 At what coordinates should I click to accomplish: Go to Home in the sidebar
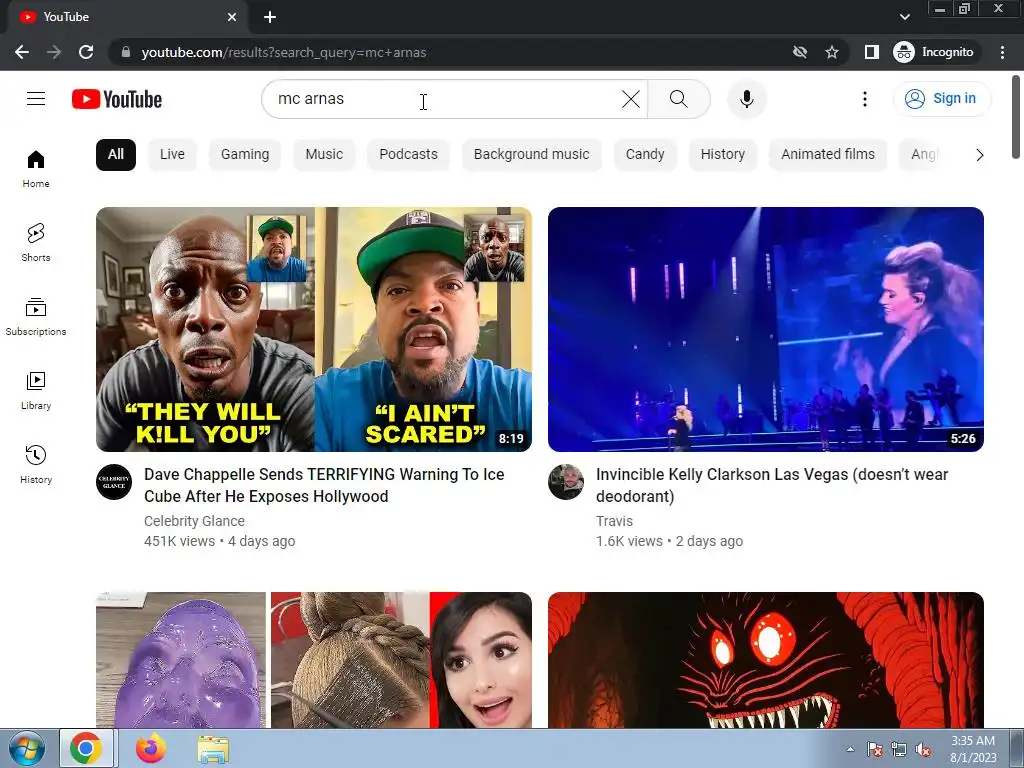pyautogui.click(x=36, y=169)
